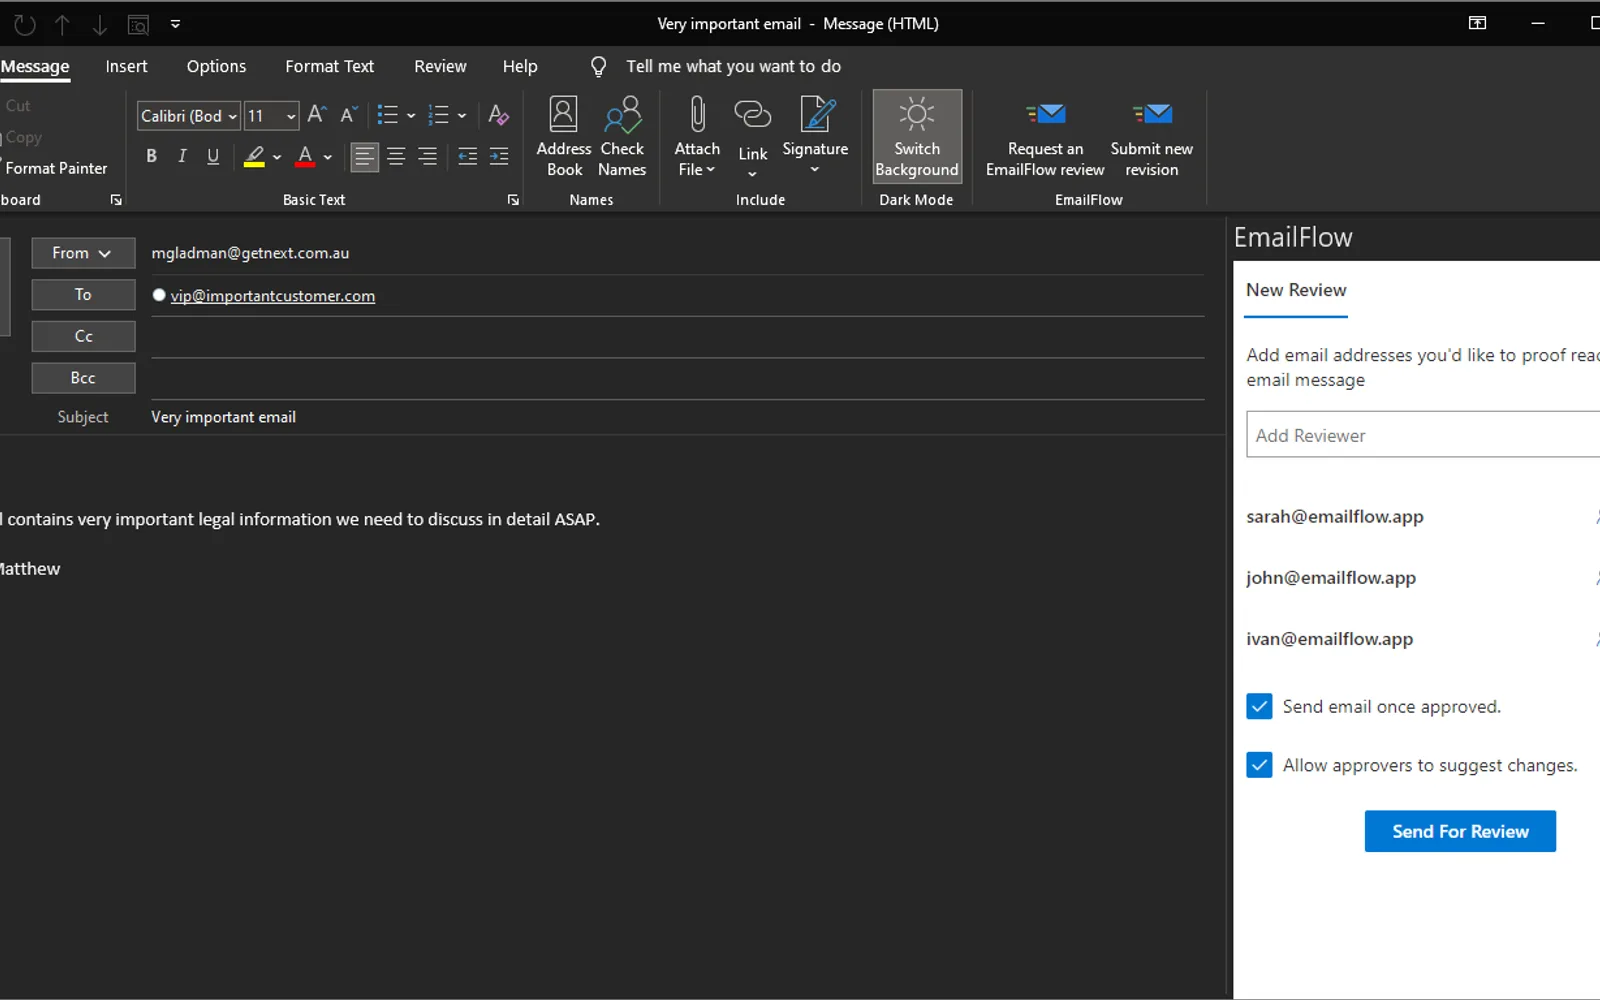Open the Address Book
Viewport: 1600px width, 1000px height.
tap(564, 137)
